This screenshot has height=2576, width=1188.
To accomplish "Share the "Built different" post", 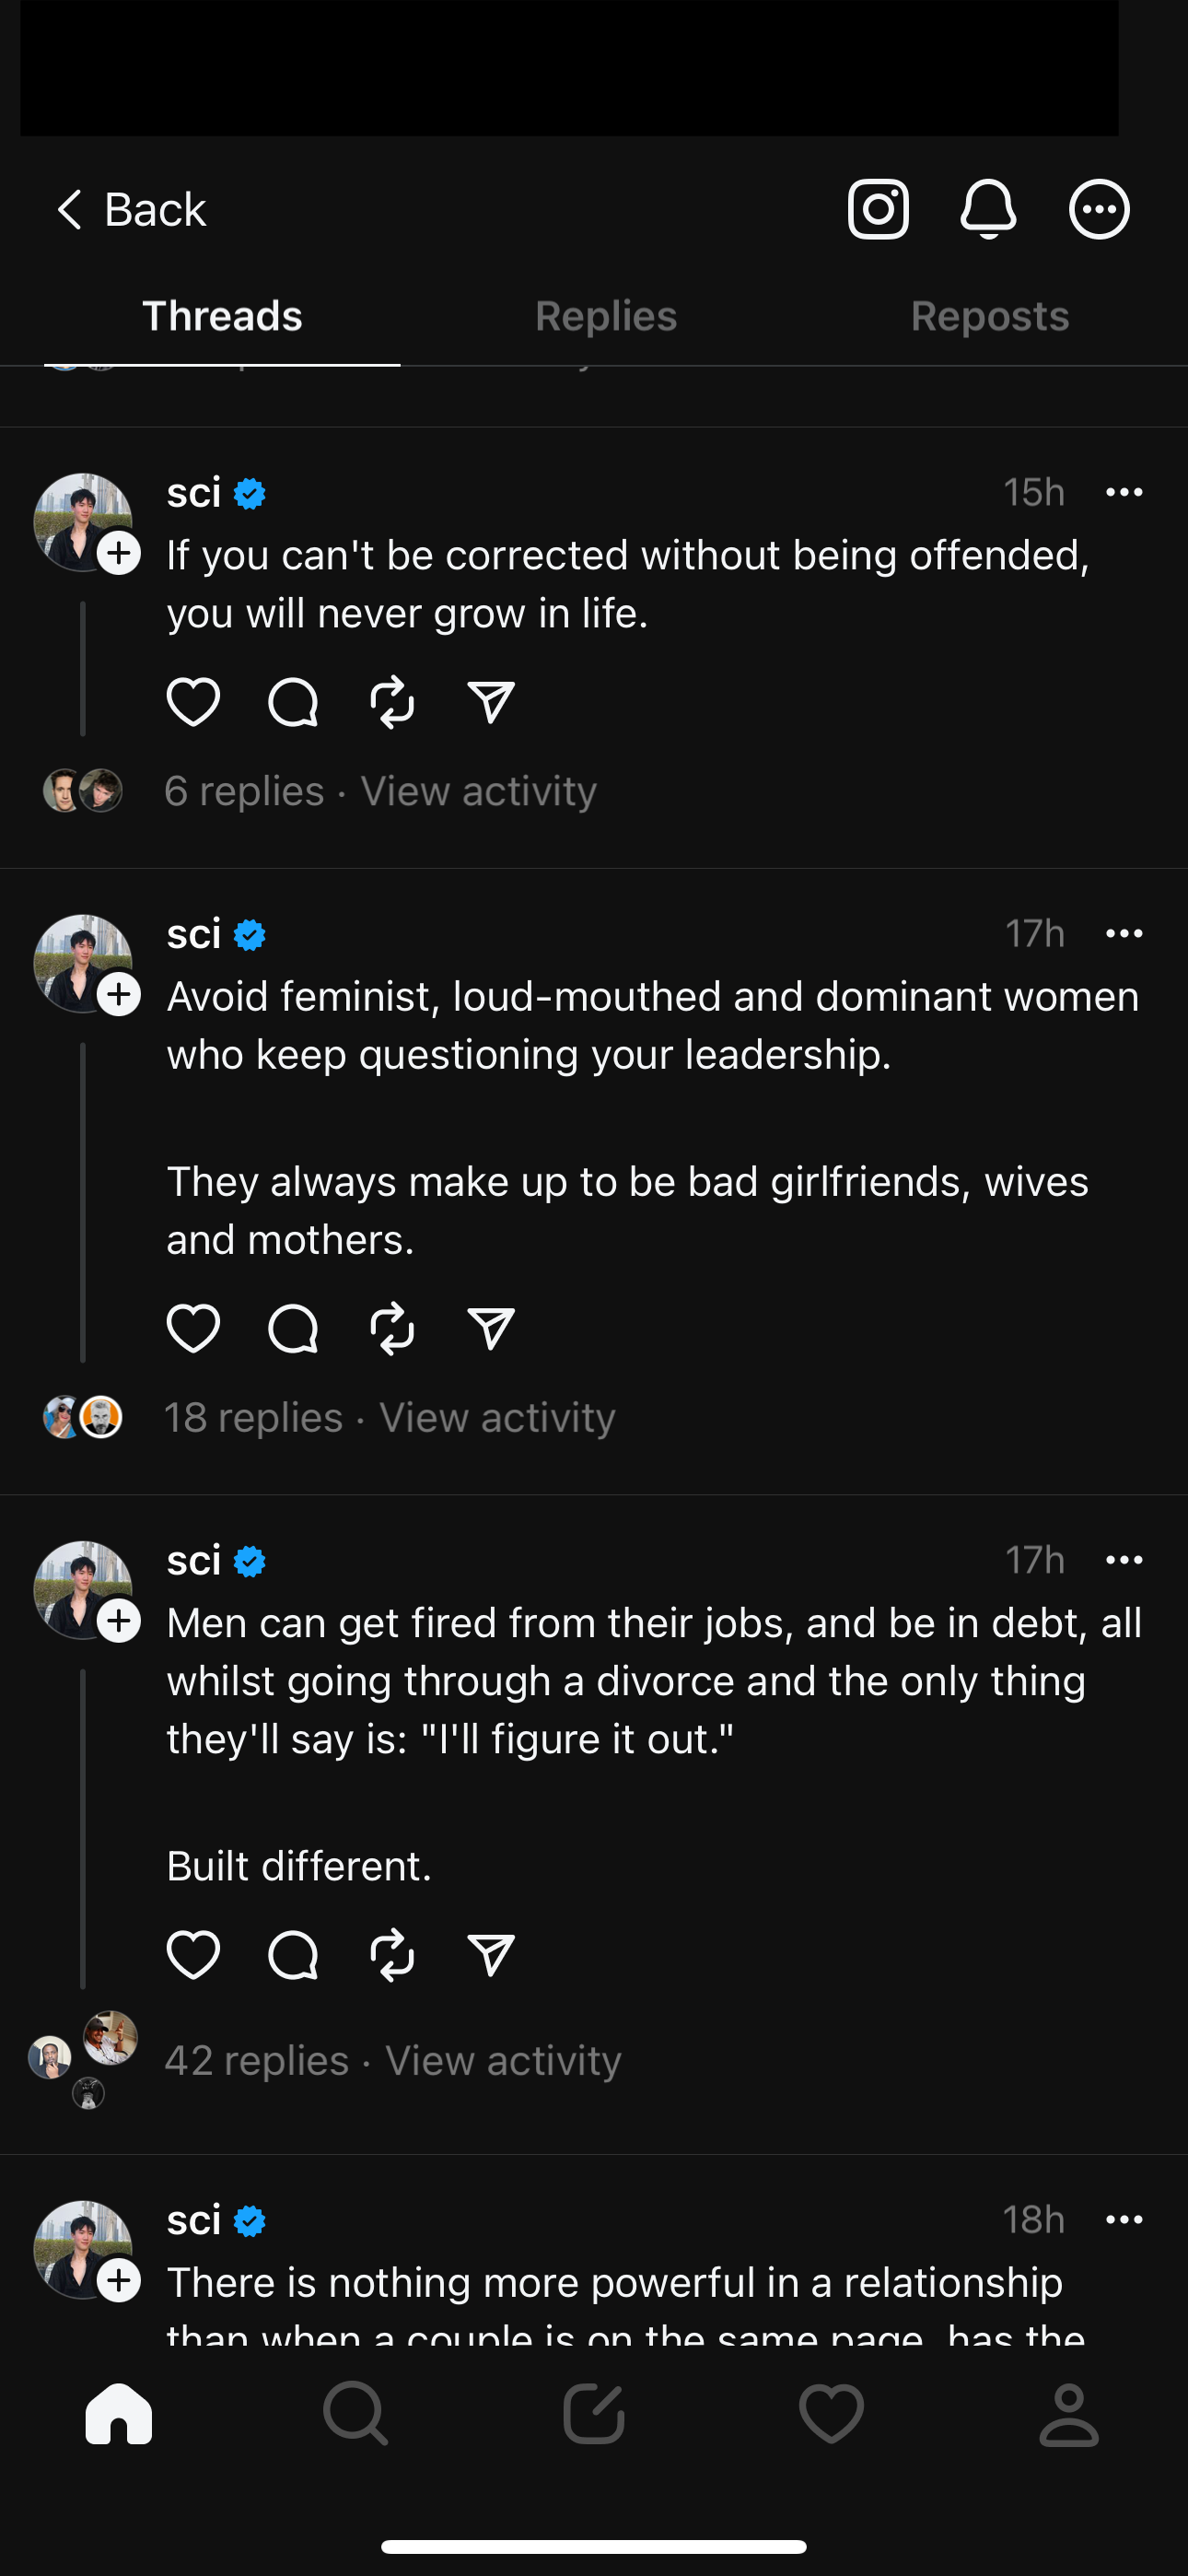I will (491, 1954).
